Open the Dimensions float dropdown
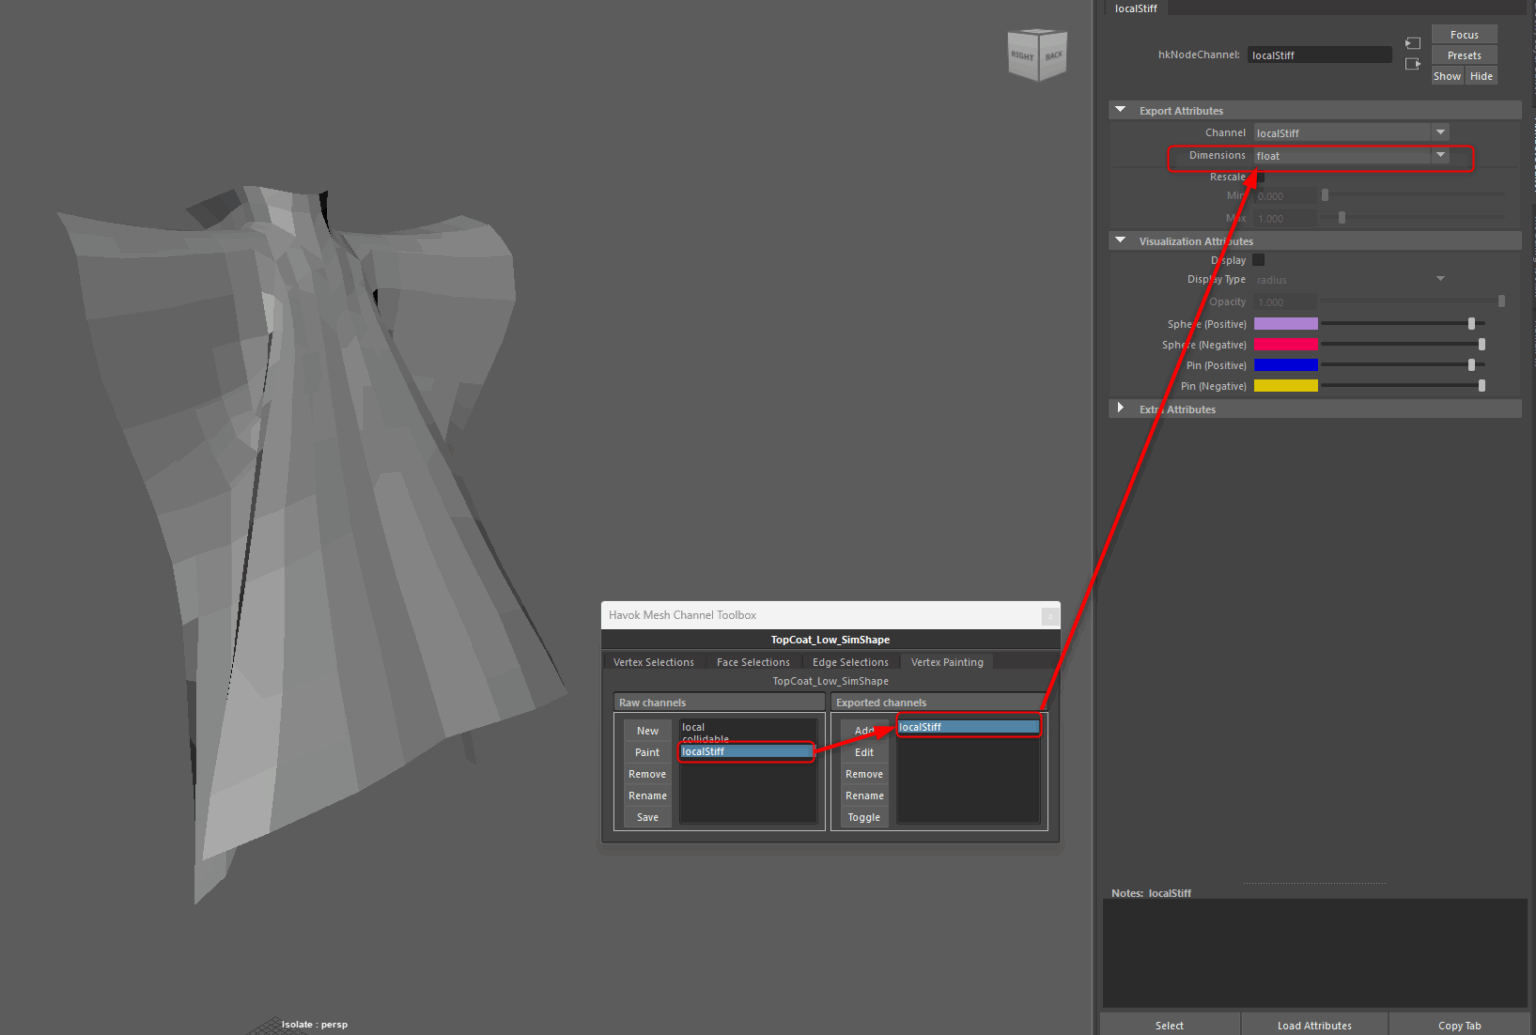This screenshot has height=1035, width=1536. point(1350,156)
